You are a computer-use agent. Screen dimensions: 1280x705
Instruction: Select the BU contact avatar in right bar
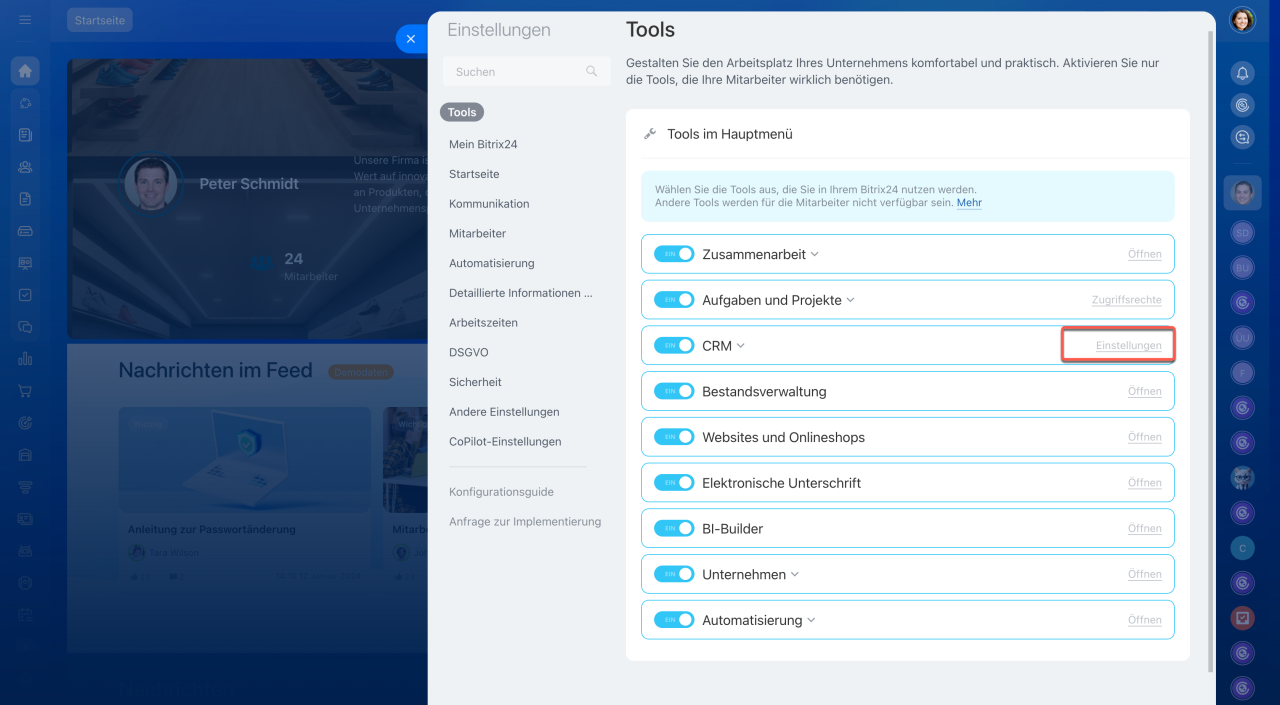pos(1242,268)
